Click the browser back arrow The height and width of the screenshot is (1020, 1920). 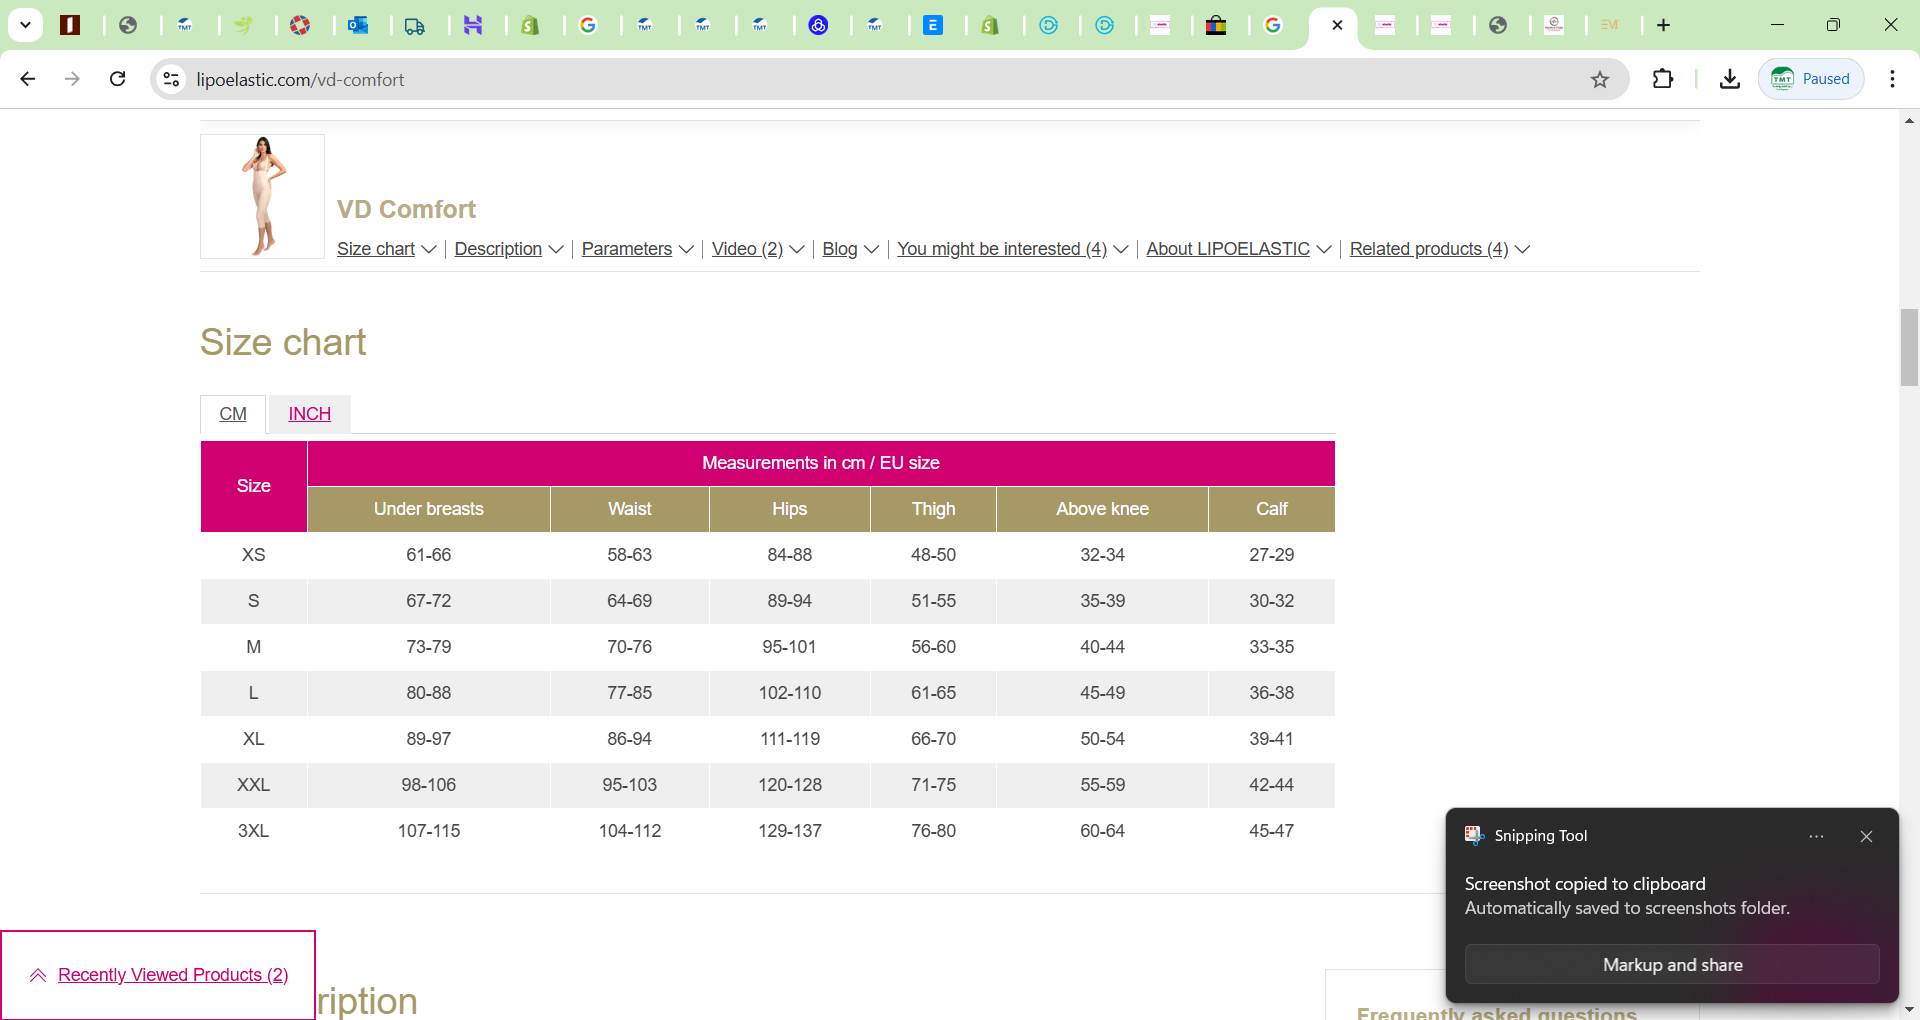(27, 79)
